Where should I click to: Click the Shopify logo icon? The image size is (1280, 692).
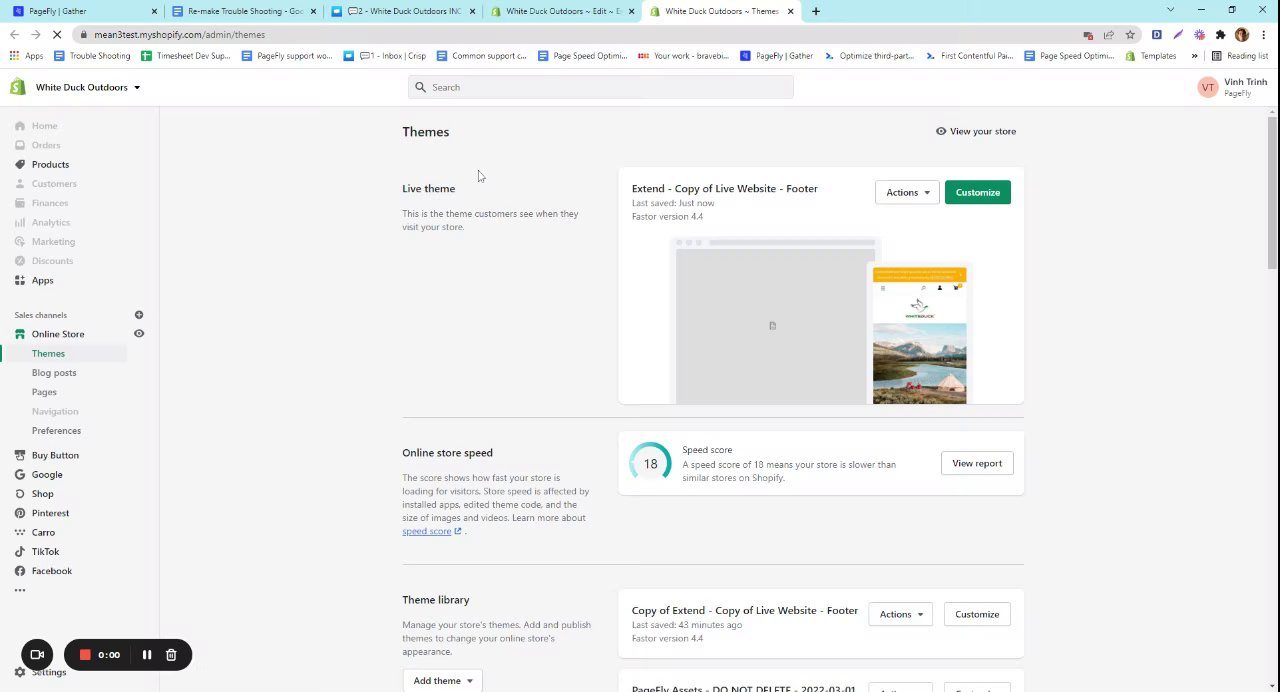(x=18, y=87)
